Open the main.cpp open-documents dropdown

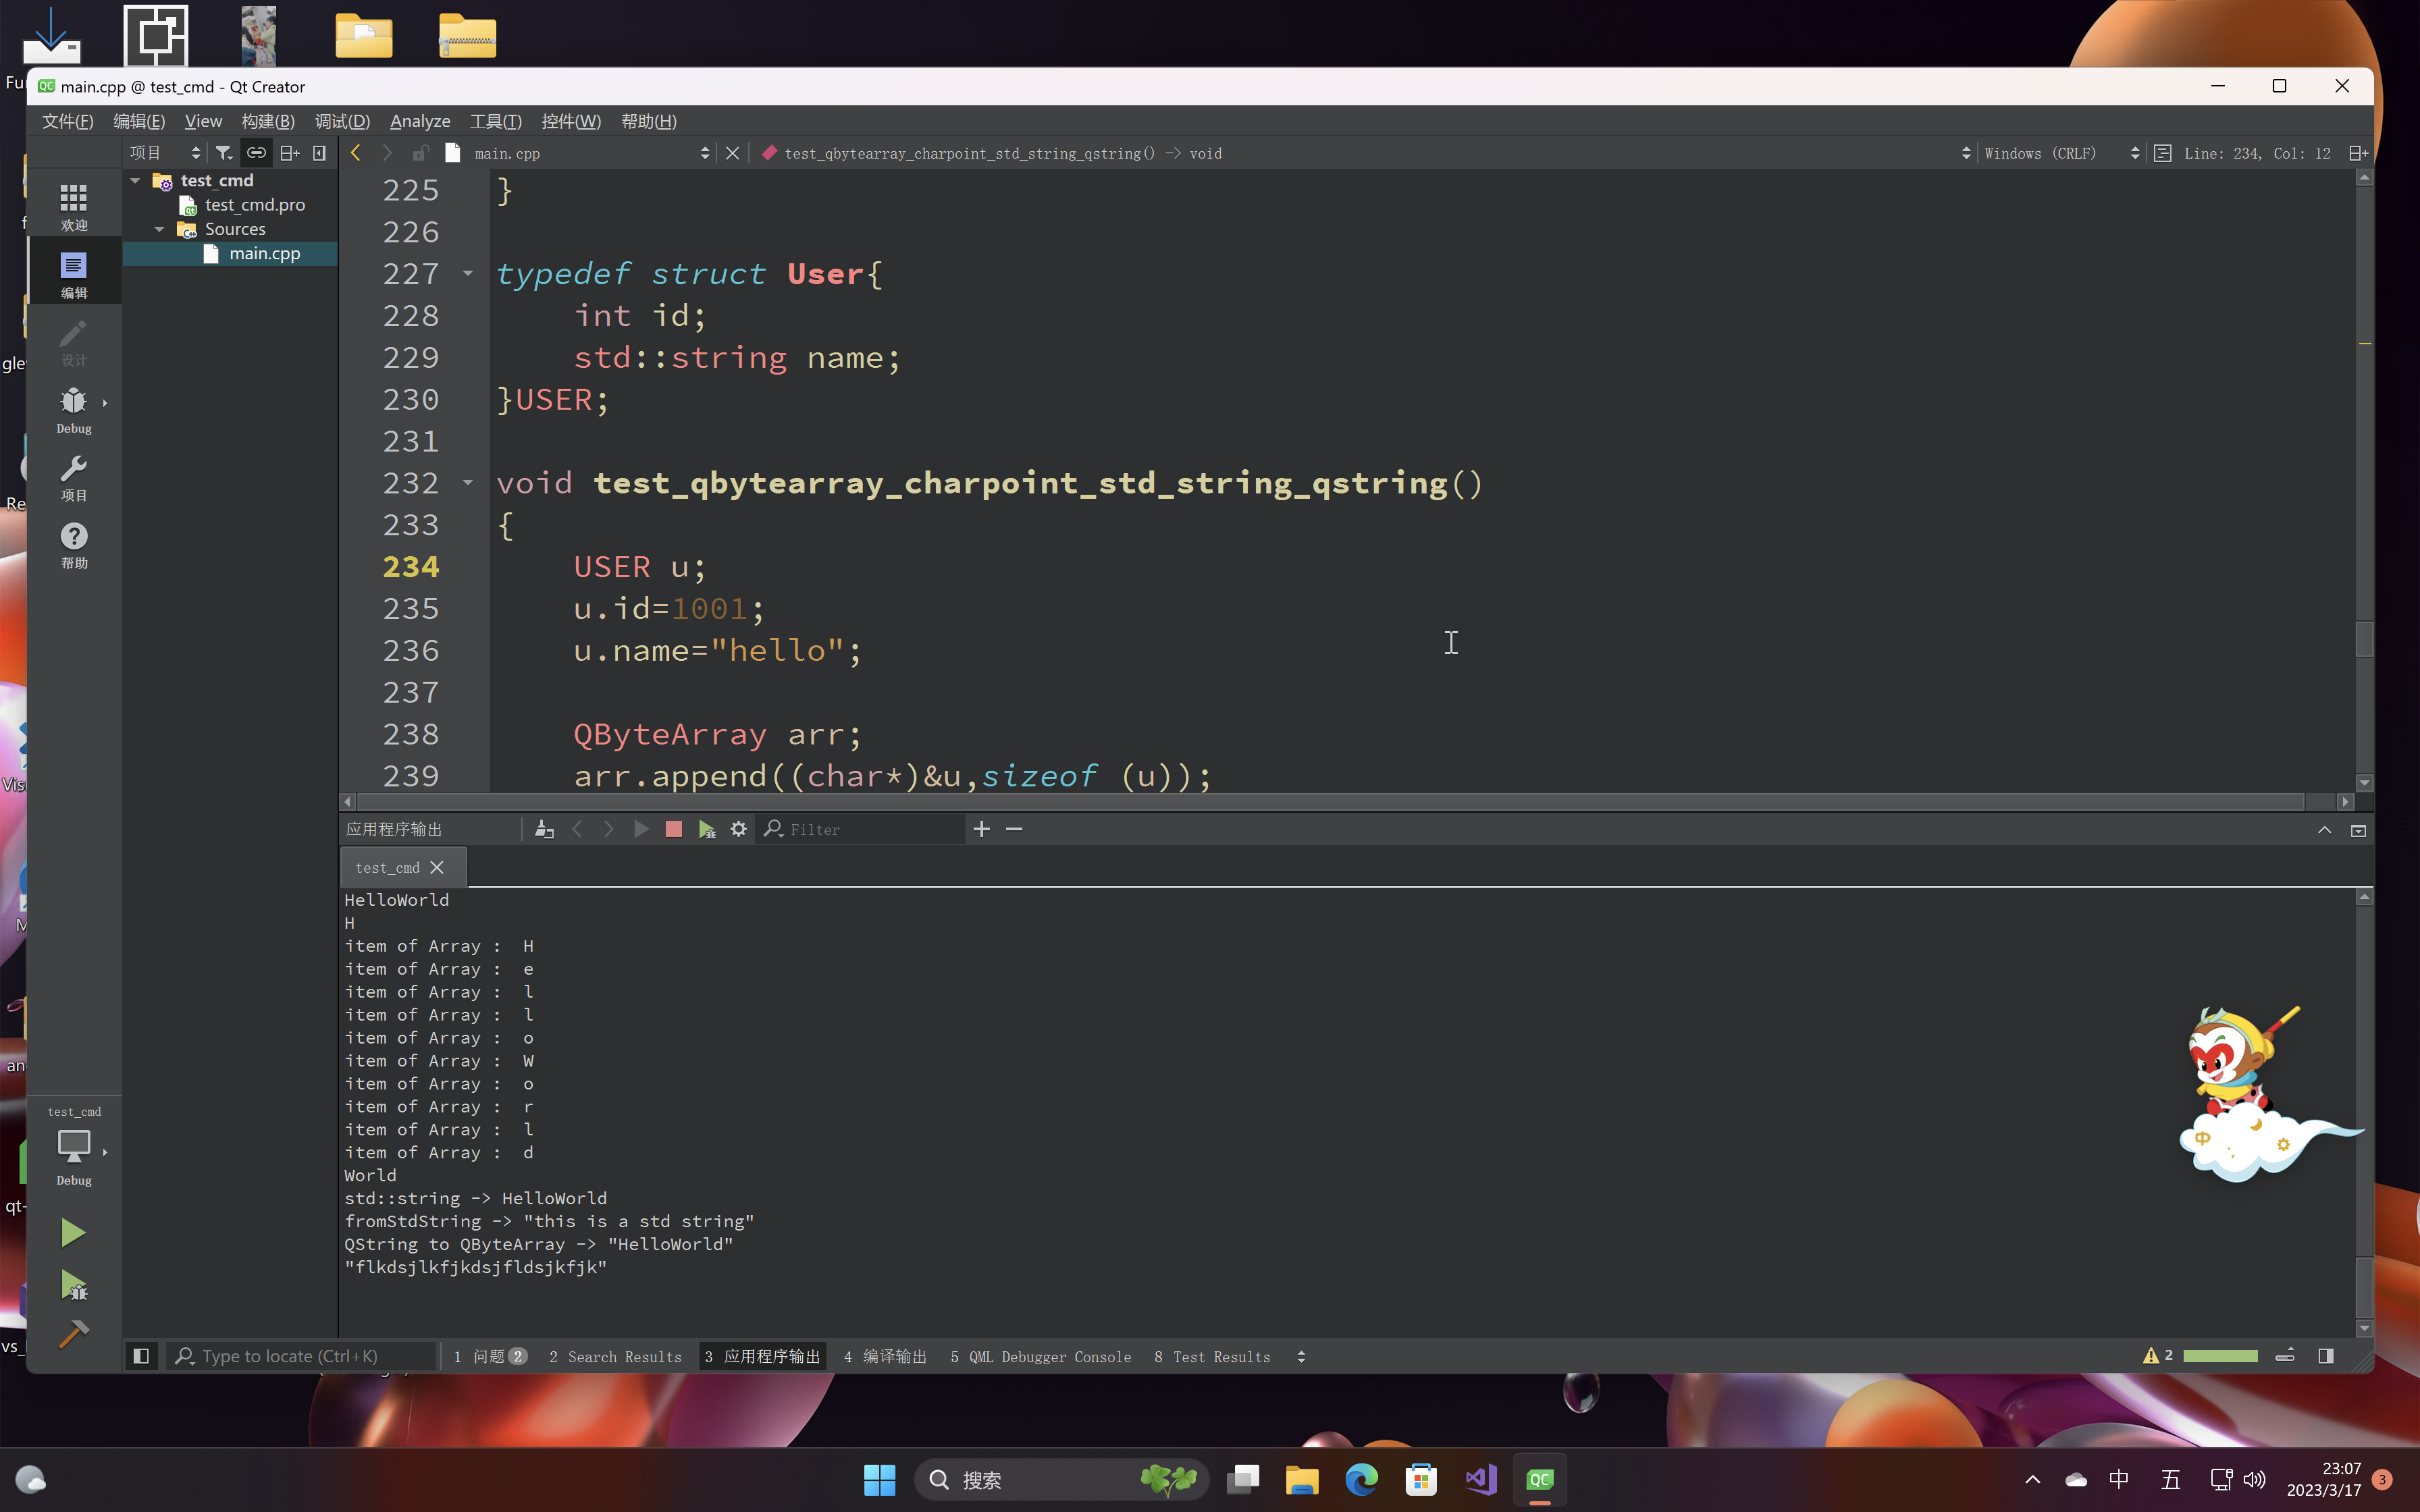tap(591, 153)
